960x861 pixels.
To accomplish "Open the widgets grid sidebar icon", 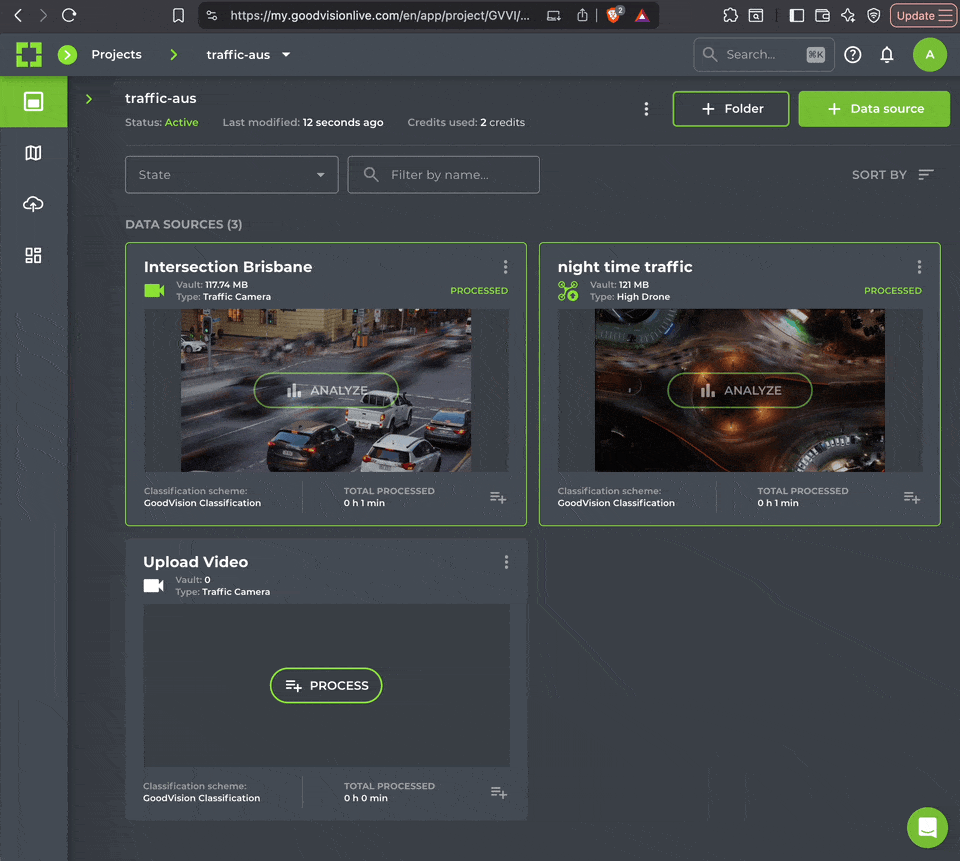I will 33,255.
